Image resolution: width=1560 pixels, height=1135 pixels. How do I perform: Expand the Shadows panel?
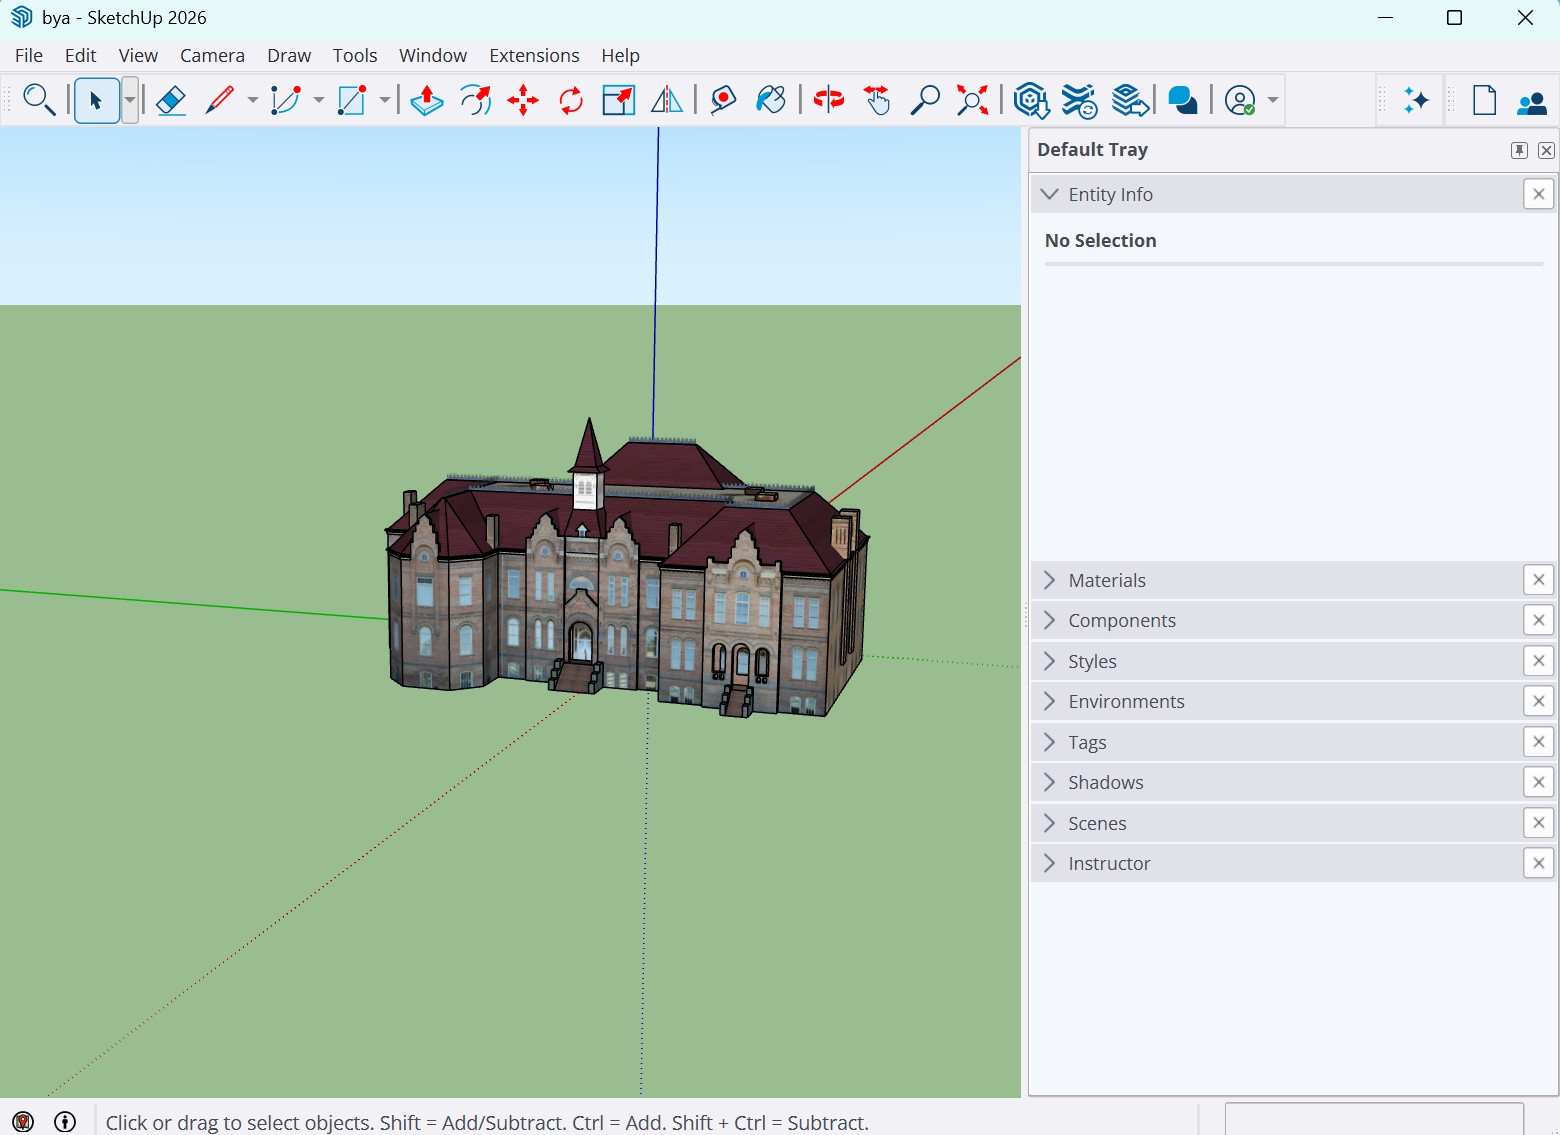tap(1049, 782)
